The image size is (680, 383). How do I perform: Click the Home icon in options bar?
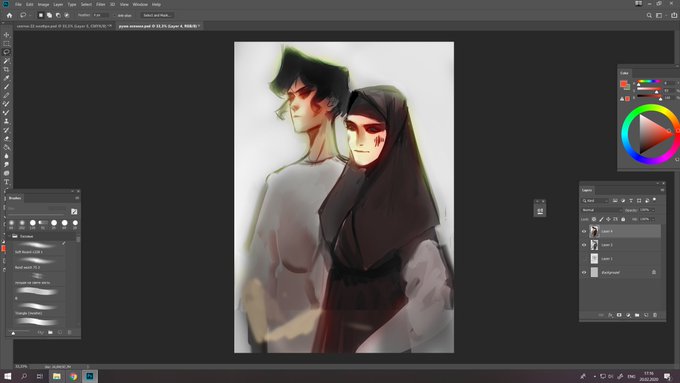(x=9, y=15)
